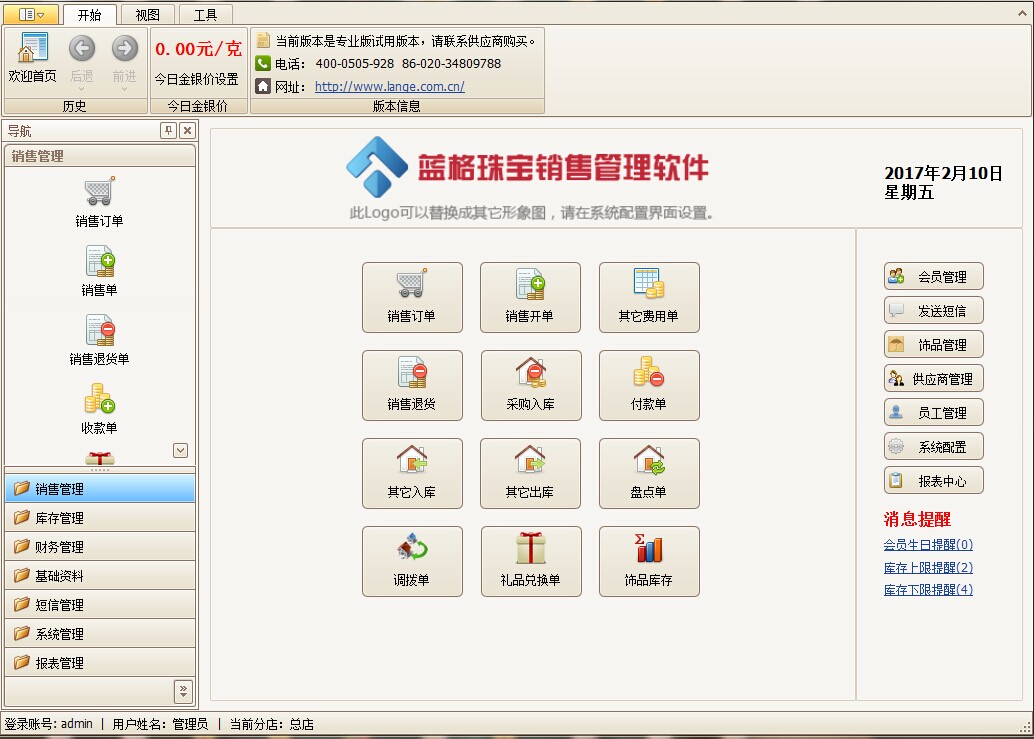Go to the 欢迎首页 home button
1034x739 pixels.
pyautogui.click(x=32, y=58)
